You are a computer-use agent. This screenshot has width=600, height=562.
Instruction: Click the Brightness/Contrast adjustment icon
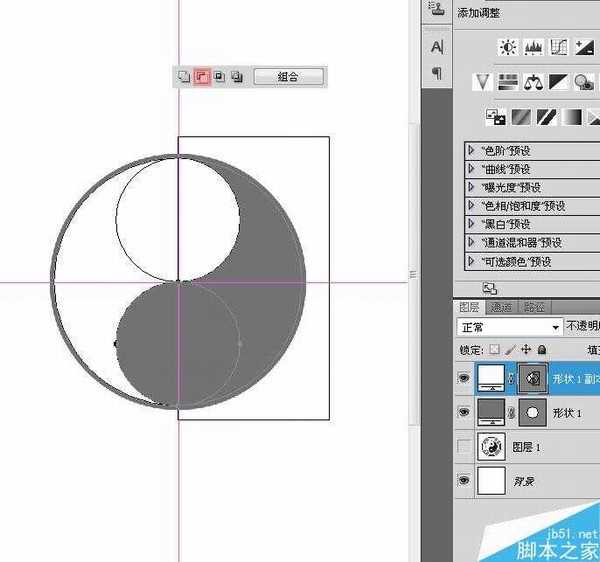click(508, 48)
